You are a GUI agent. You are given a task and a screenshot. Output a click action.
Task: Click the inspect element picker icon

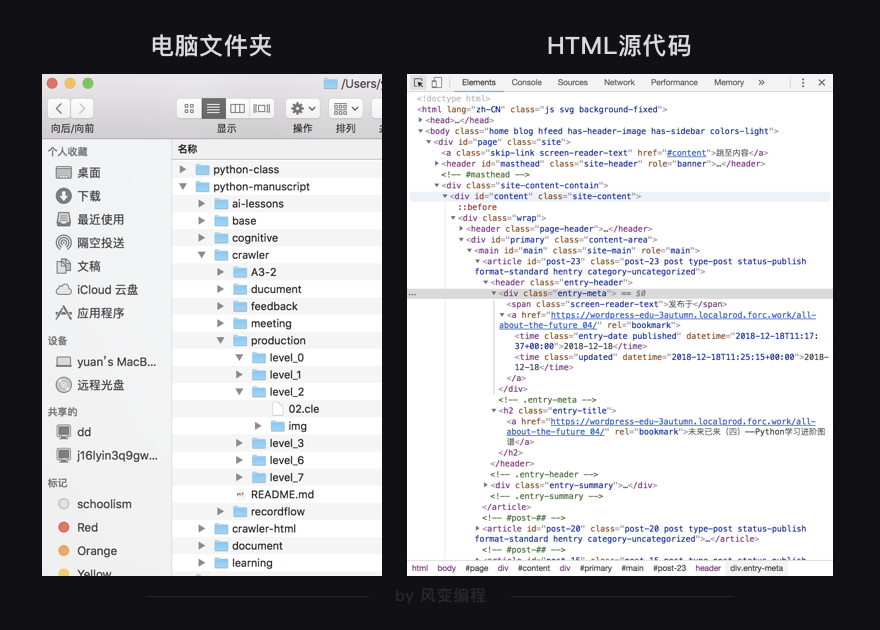pos(419,83)
